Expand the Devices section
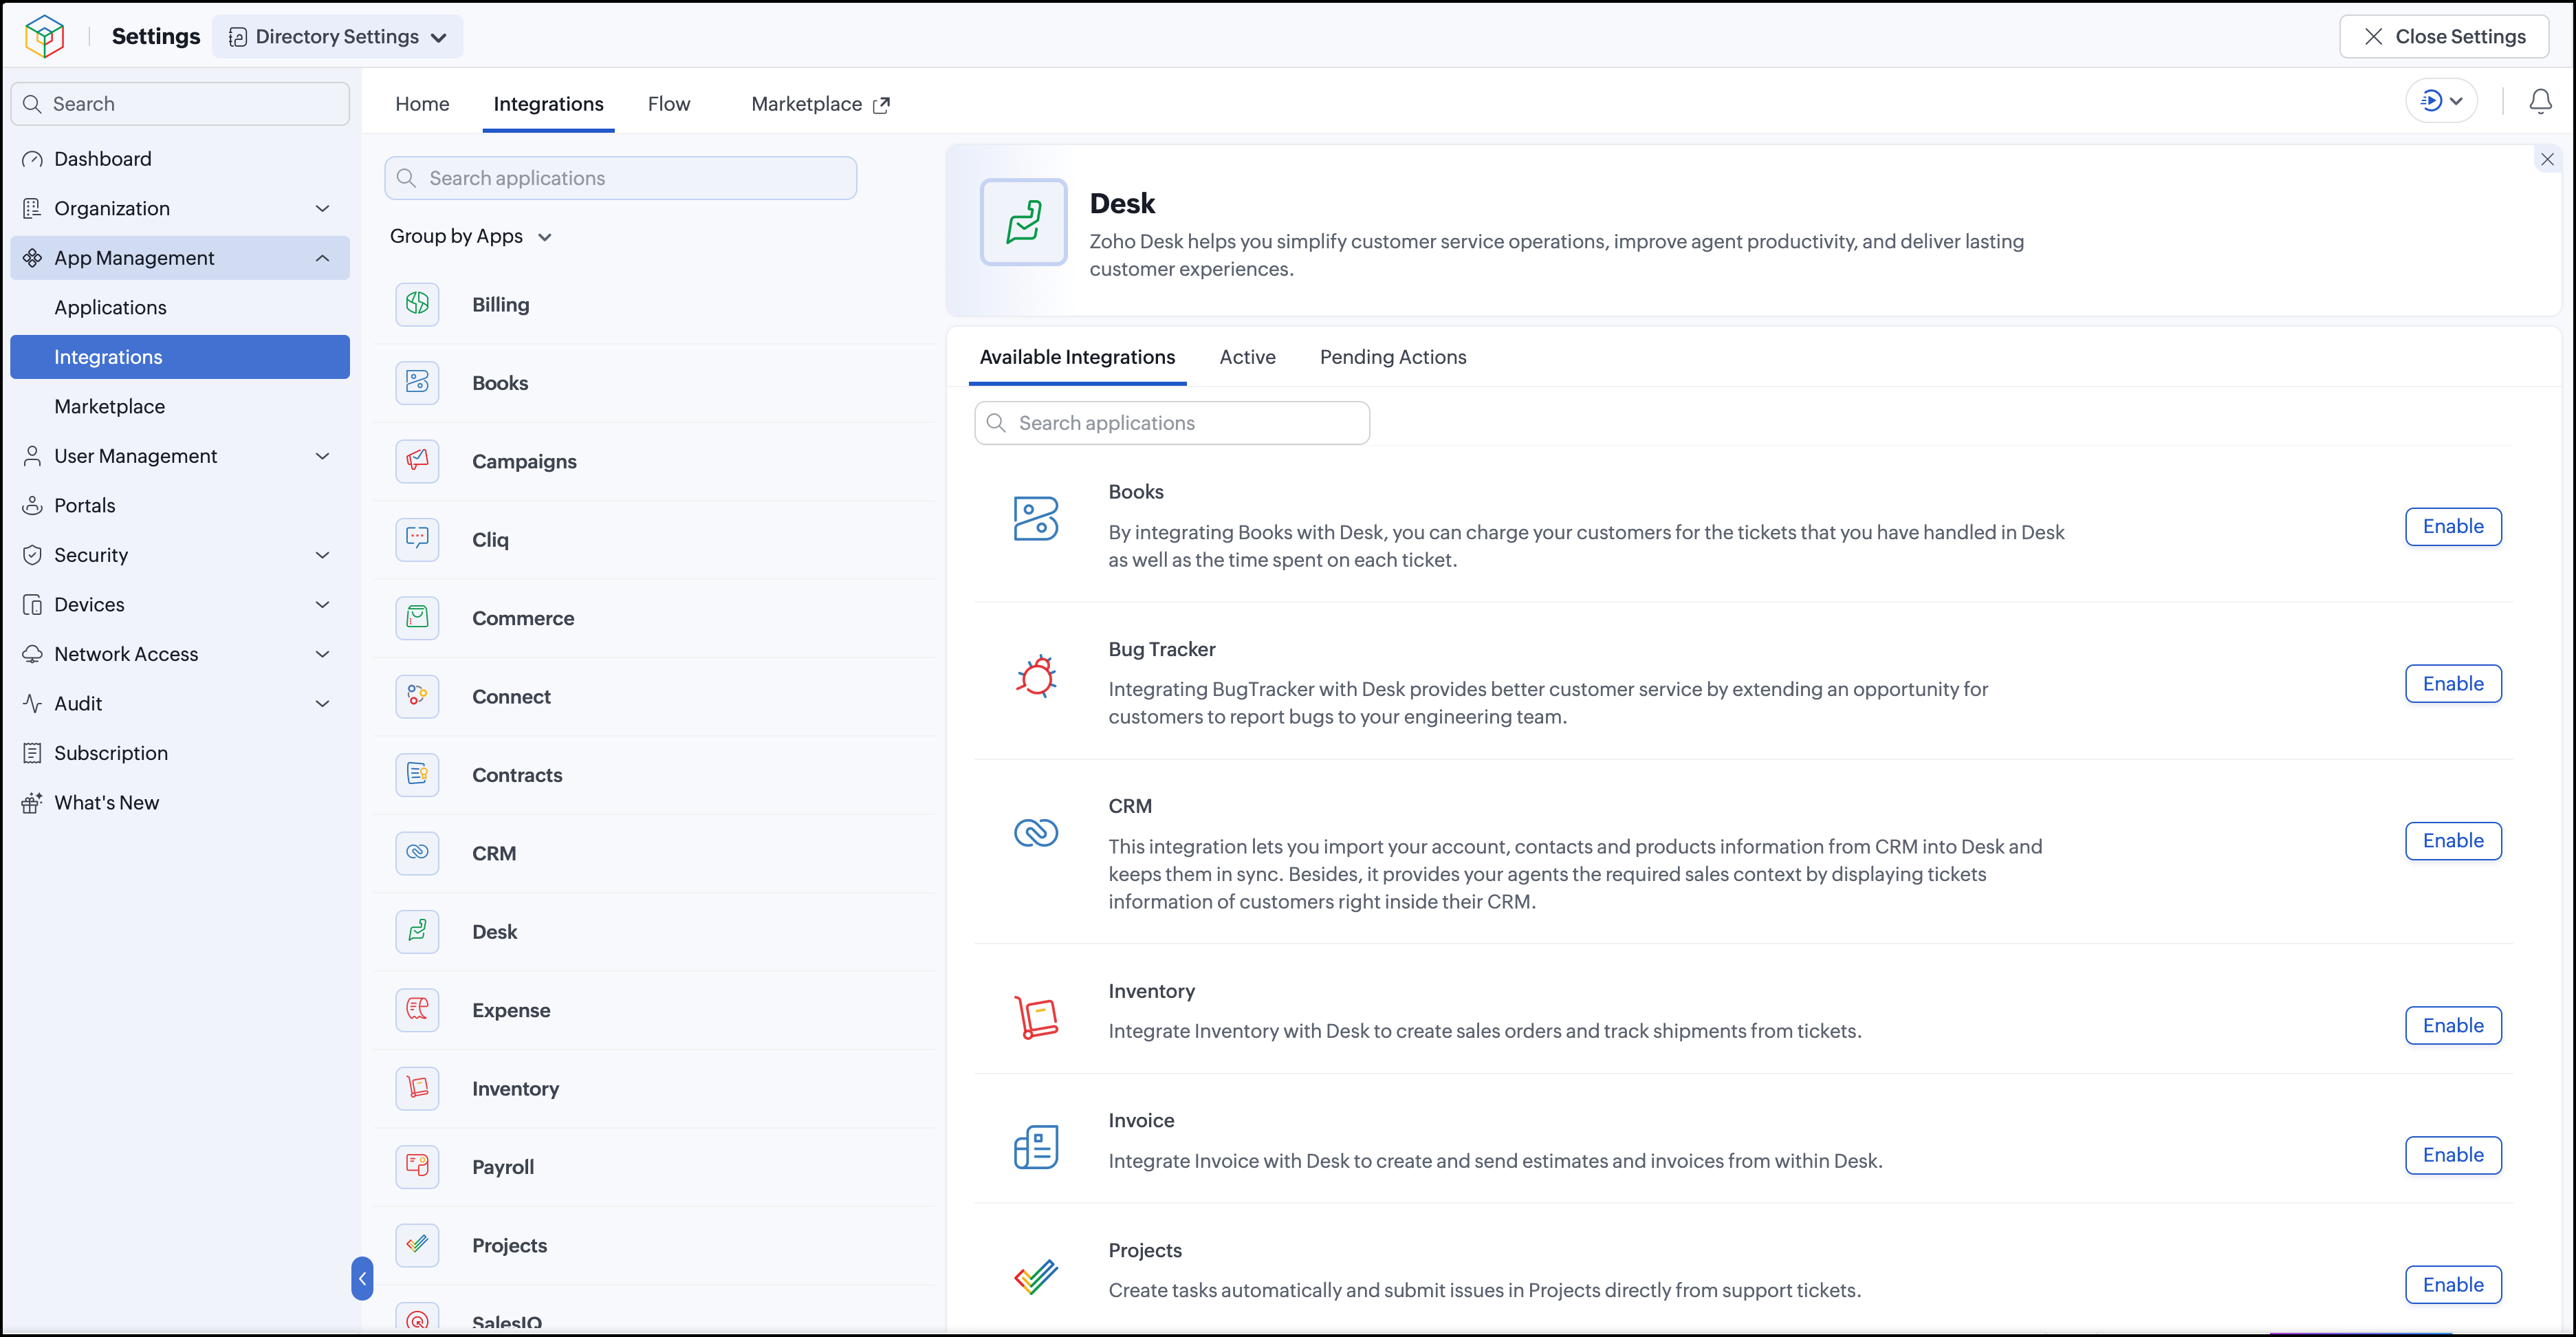This screenshot has width=2576, height=1337. coord(322,604)
